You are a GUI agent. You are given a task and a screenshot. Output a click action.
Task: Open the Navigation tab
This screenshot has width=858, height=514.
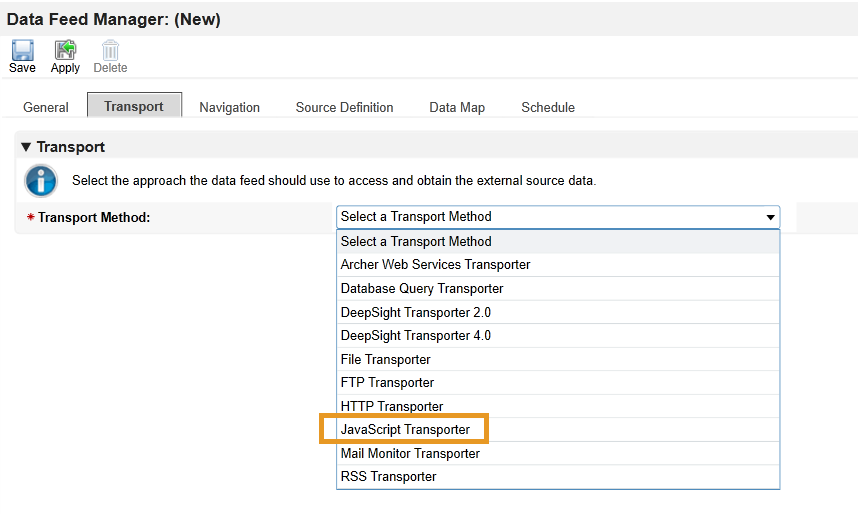[x=229, y=107]
